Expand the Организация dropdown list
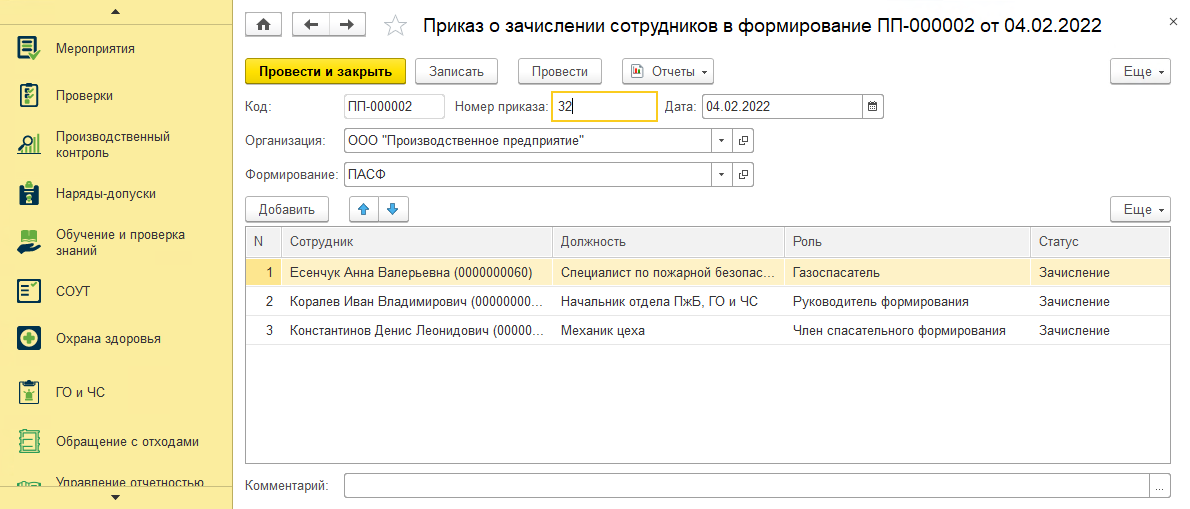This screenshot has height=509, width=1190. 722,141
